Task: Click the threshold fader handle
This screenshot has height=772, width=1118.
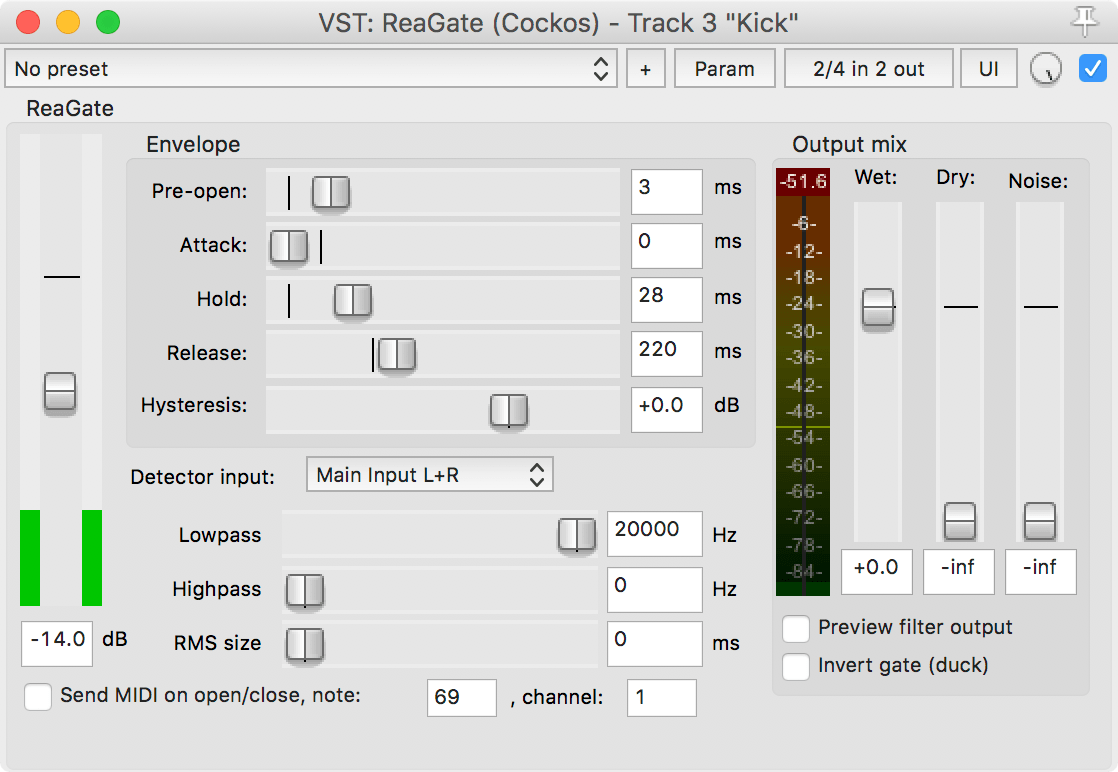Action: 60,391
